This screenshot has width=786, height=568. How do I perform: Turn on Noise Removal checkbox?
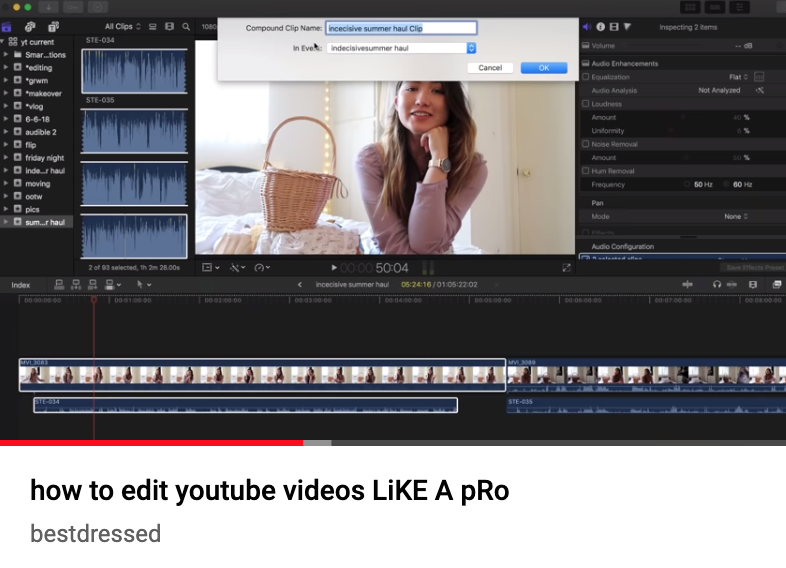click(x=586, y=144)
